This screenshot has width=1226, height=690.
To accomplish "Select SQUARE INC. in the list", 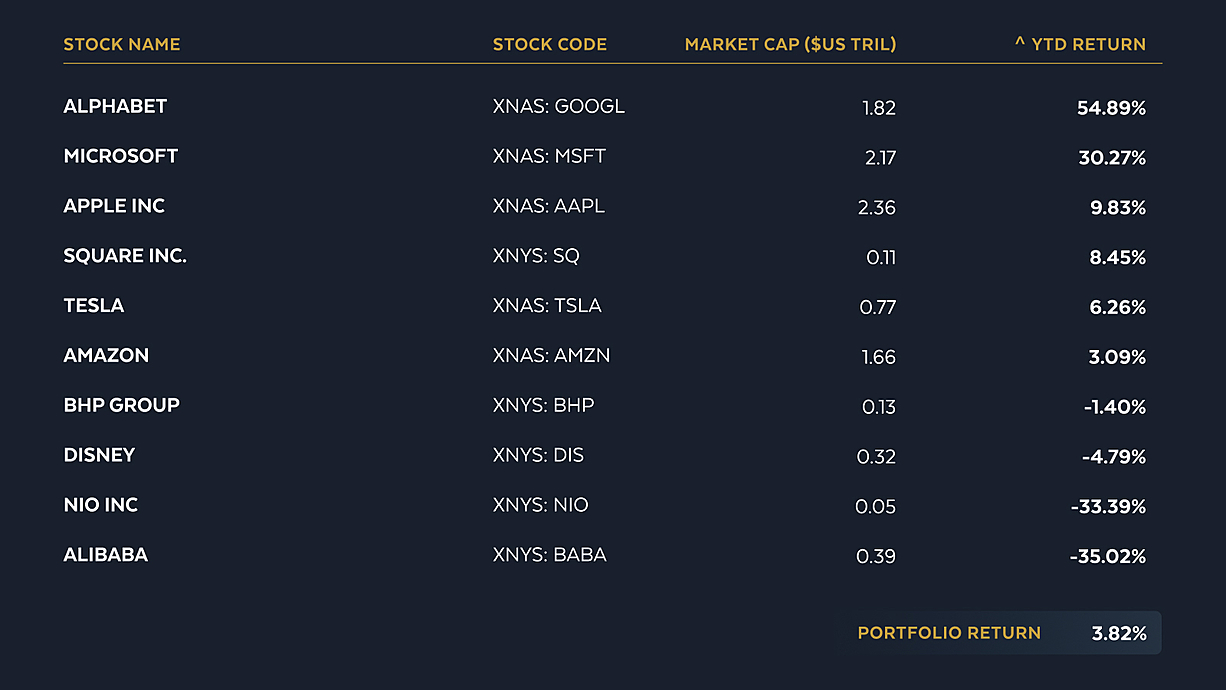I will coord(125,256).
